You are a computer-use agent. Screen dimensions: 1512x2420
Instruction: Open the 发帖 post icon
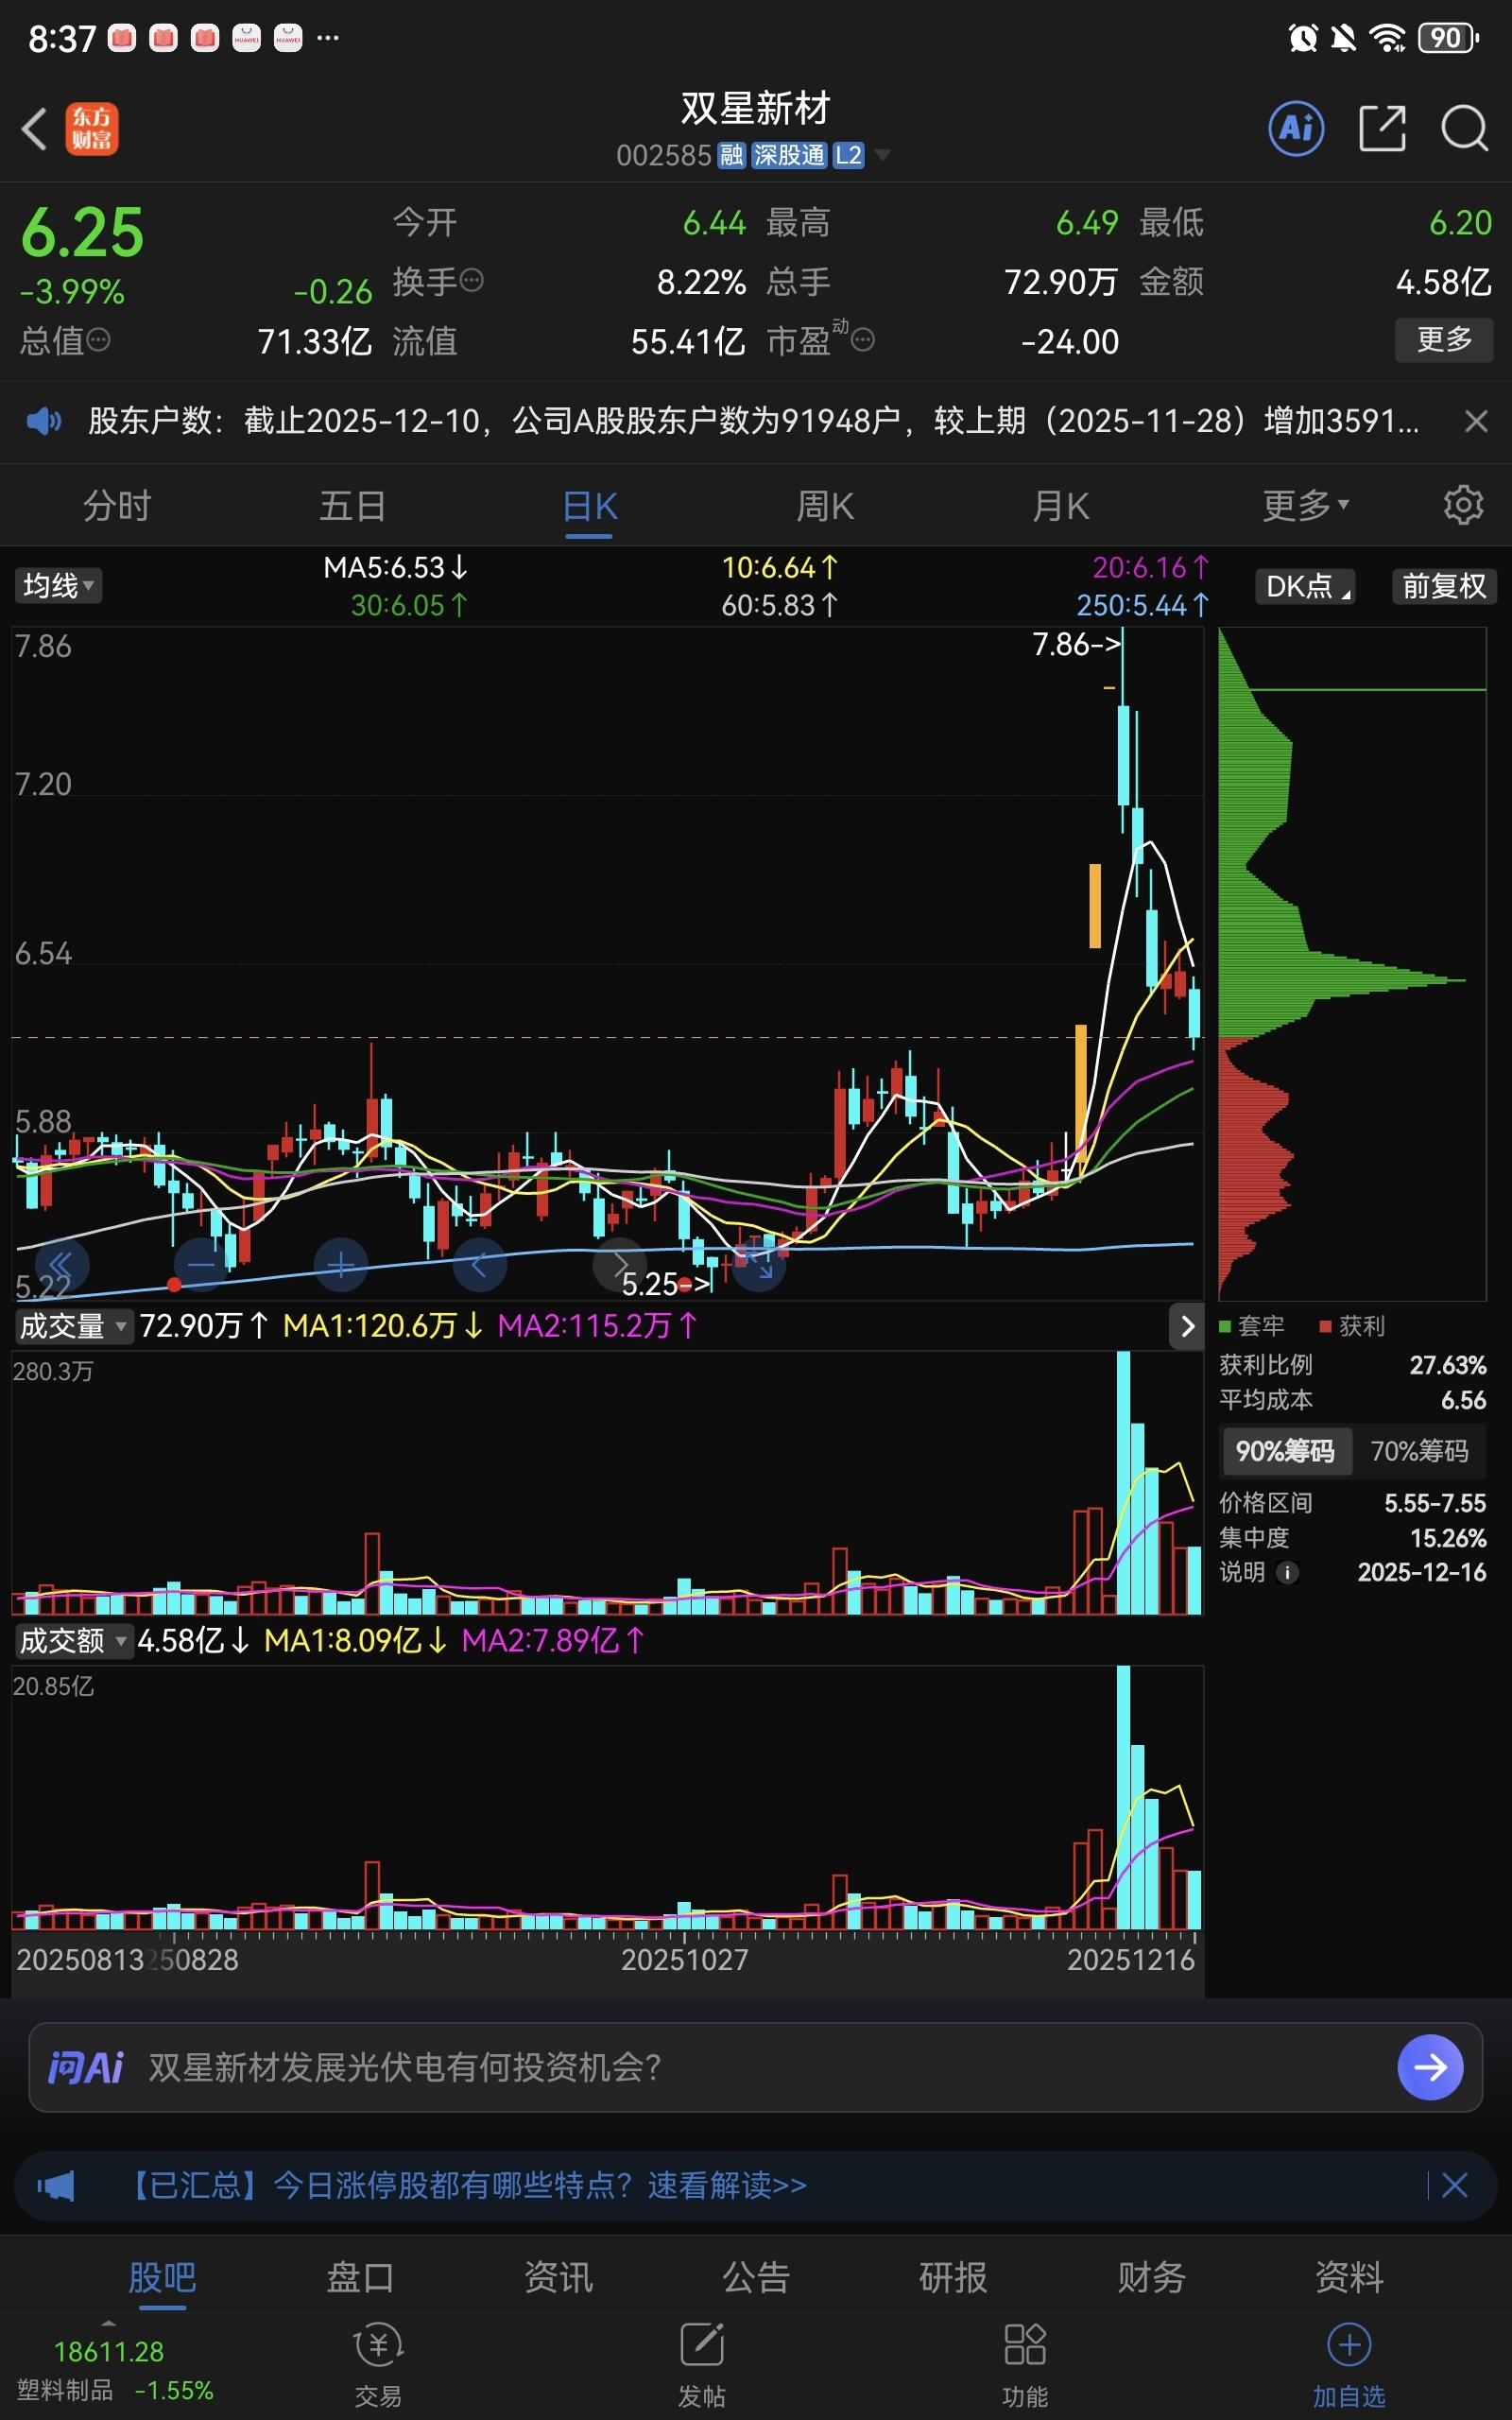pyautogui.click(x=702, y=2366)
